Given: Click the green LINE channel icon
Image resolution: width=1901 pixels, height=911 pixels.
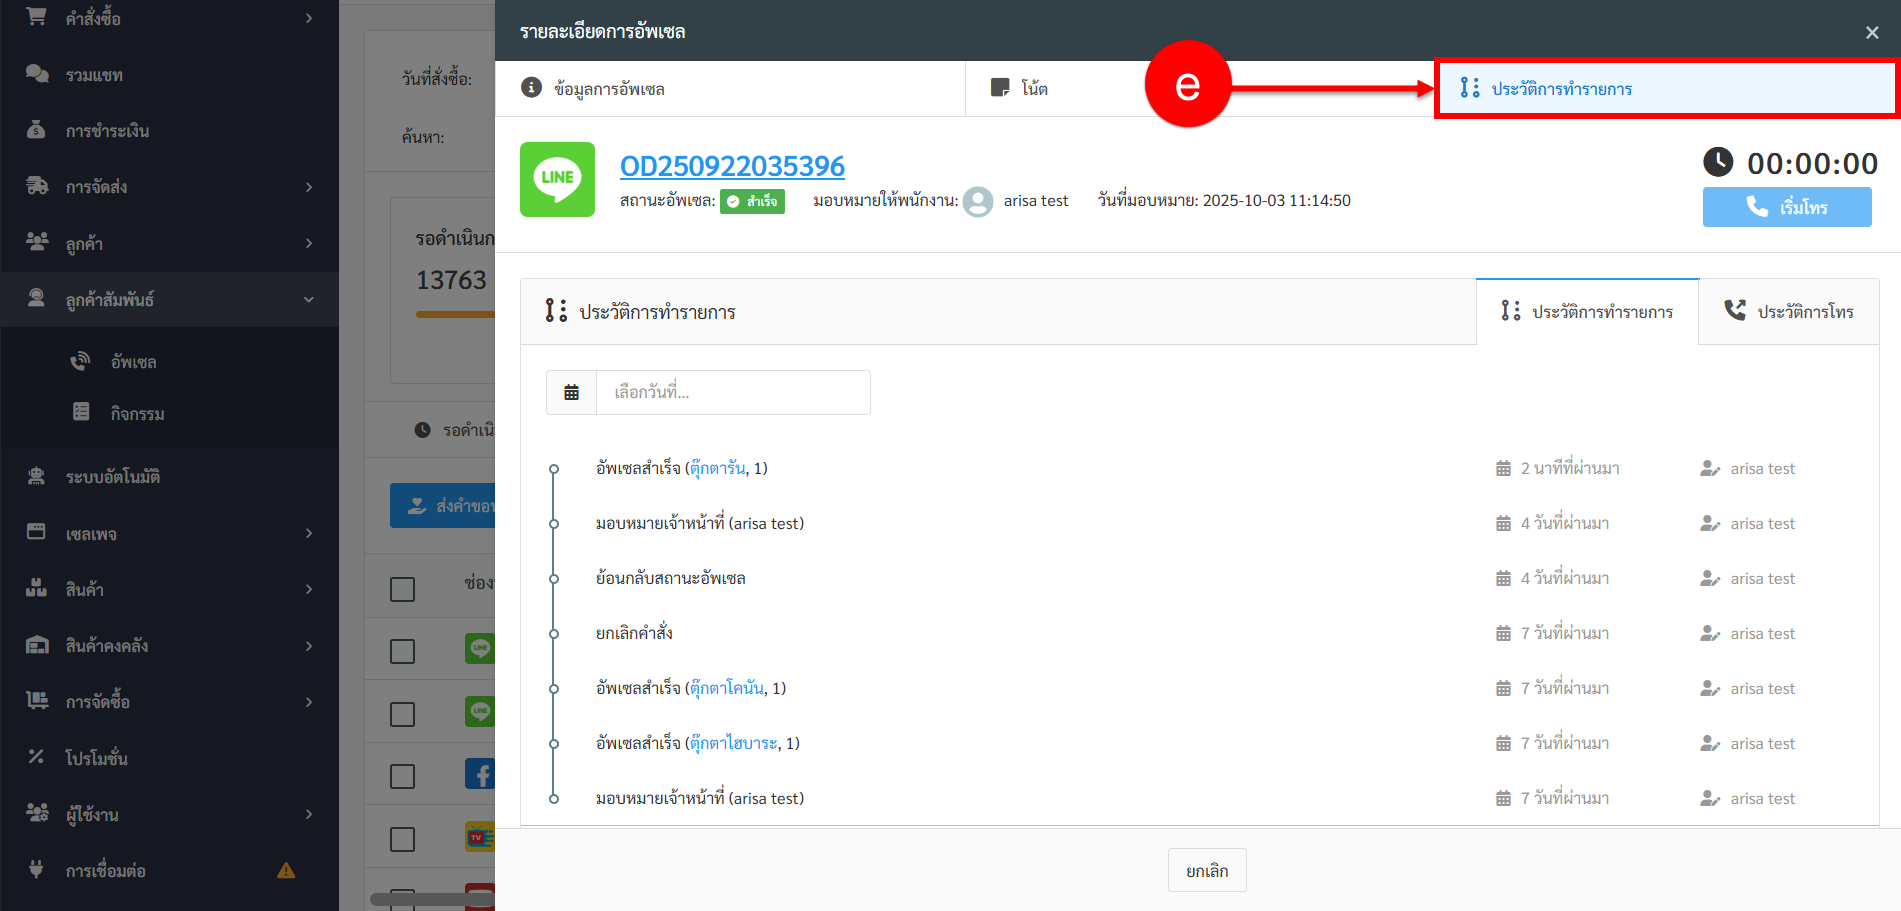Looking at the screenshot, I should 557,179.
